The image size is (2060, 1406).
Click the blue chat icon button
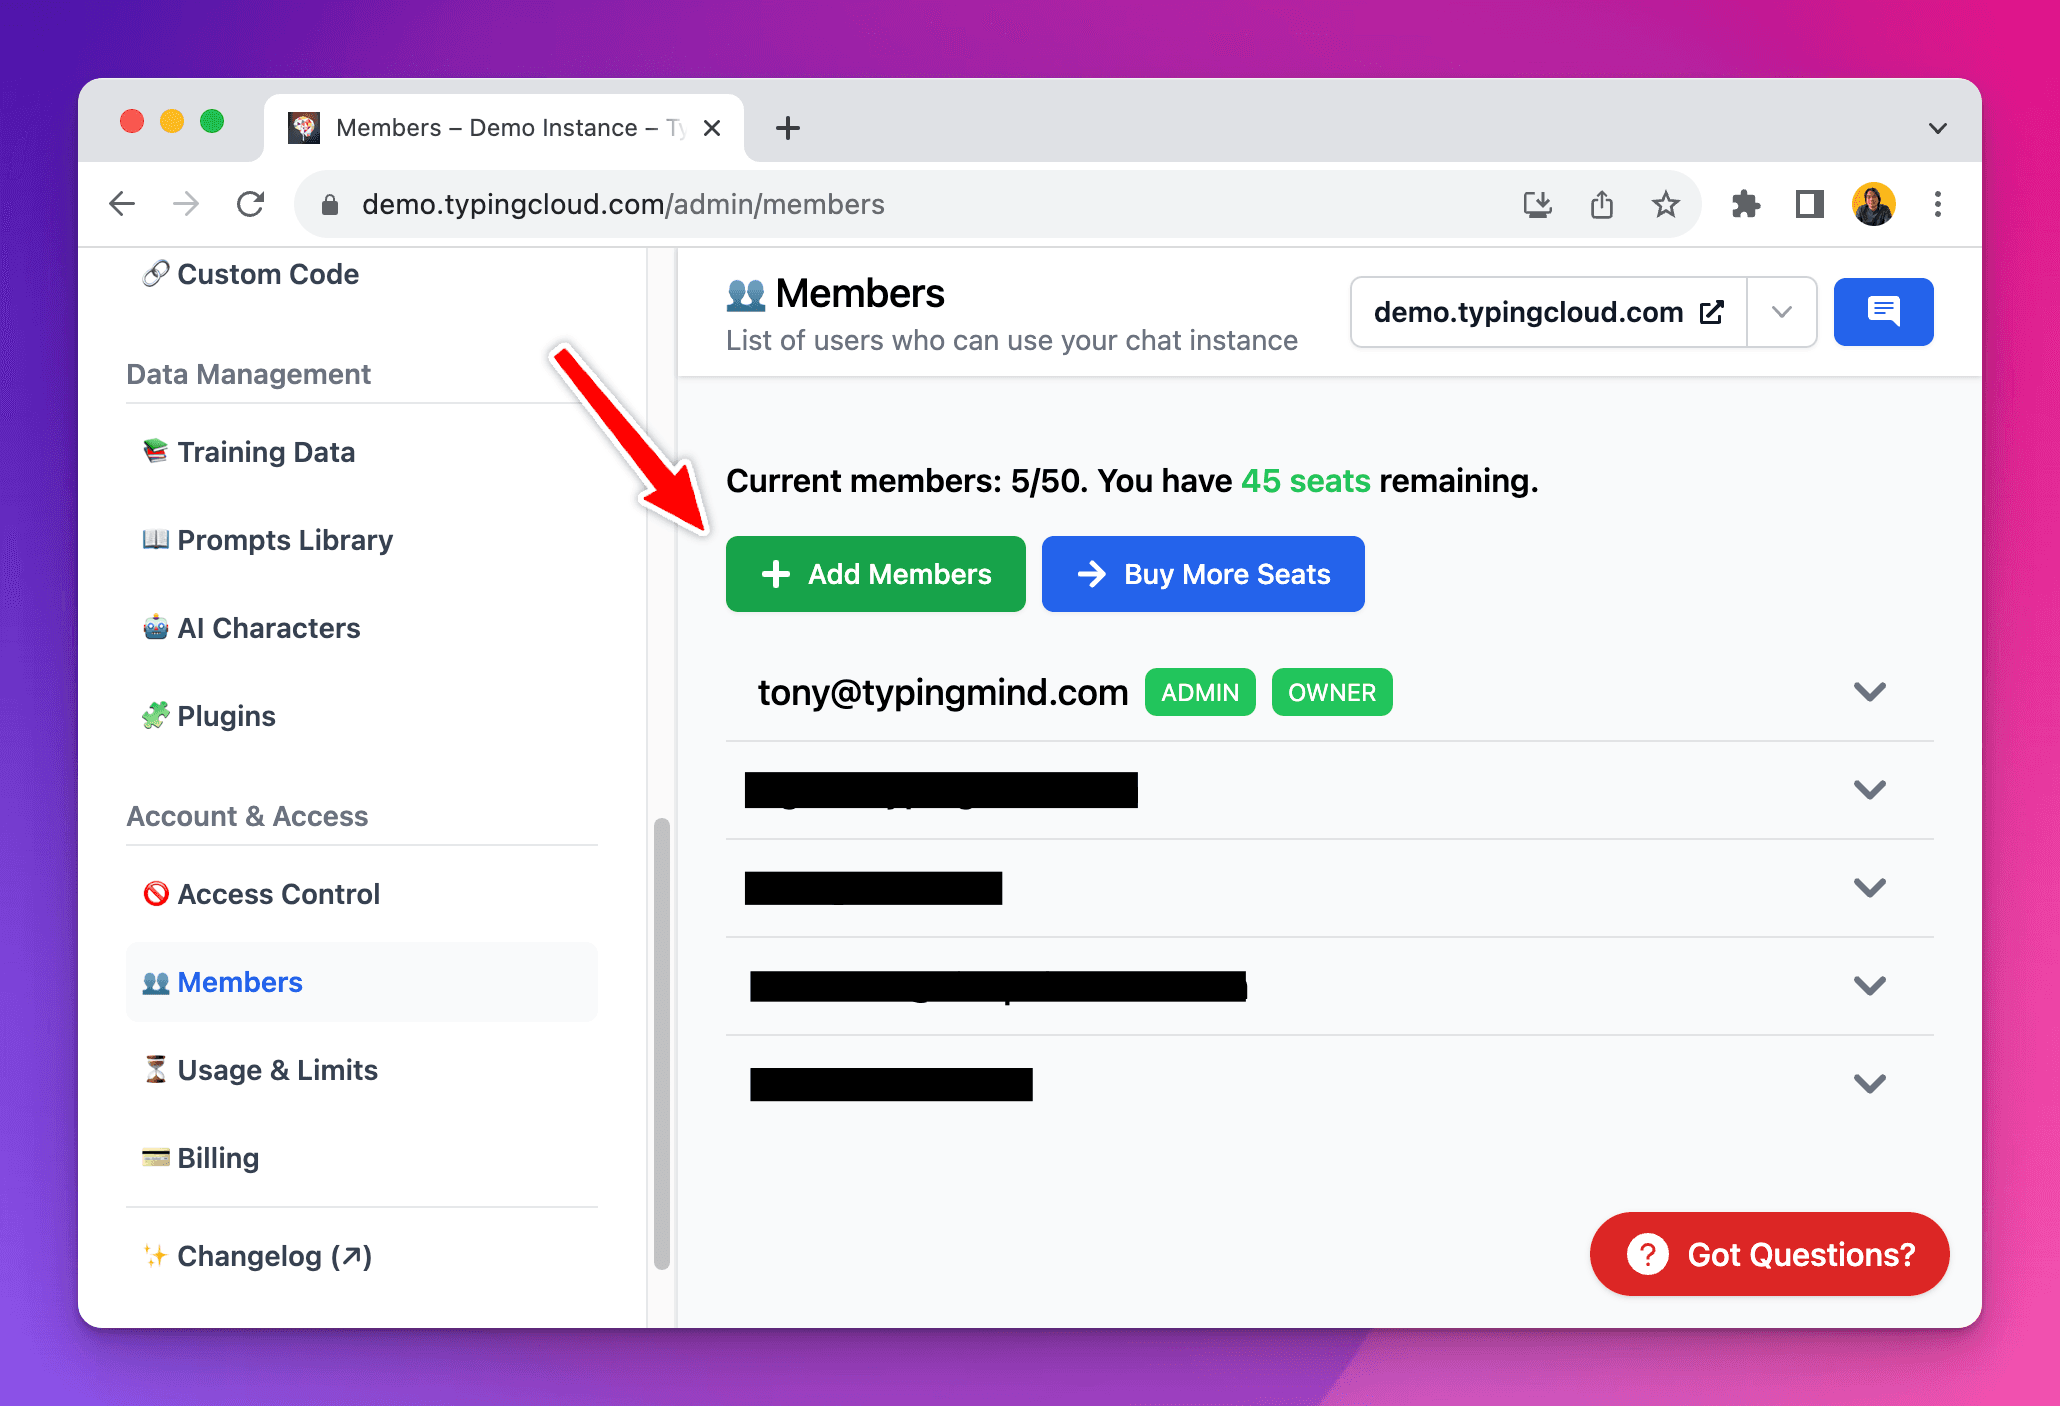pos(1882,312)
